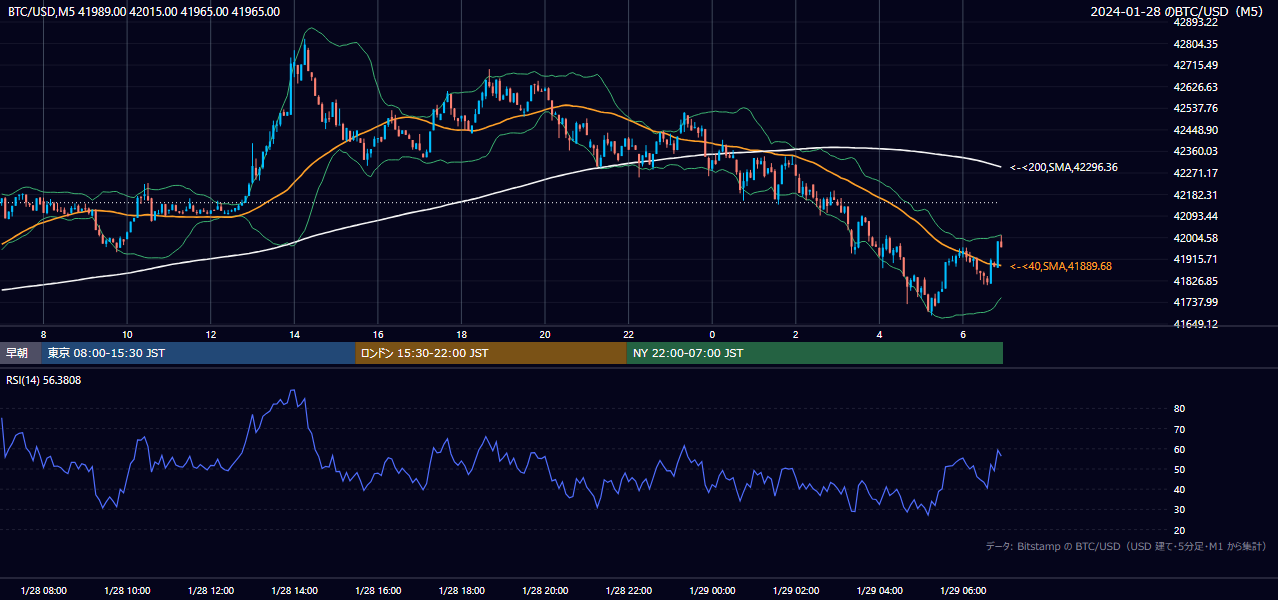This screenshot has width=1278, height=600.
Task: Click RSI axis level 40
Action: 1180,489
